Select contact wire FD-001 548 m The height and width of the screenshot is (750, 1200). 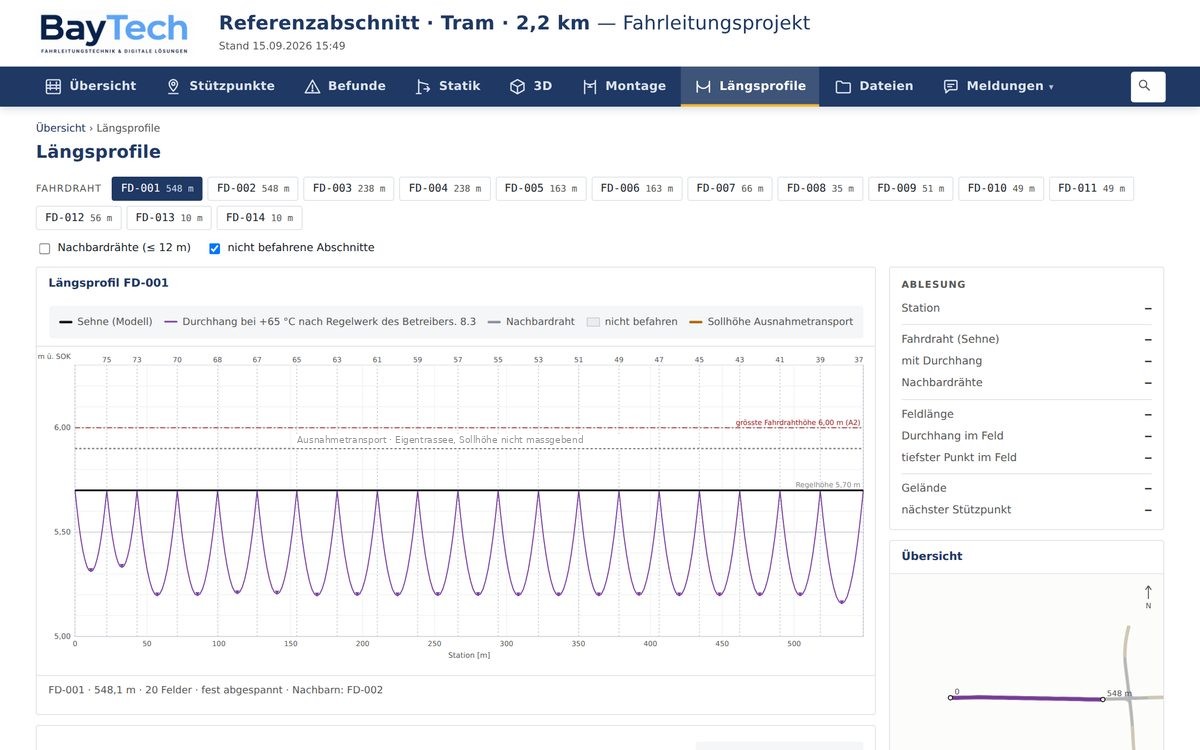point(157,188)
